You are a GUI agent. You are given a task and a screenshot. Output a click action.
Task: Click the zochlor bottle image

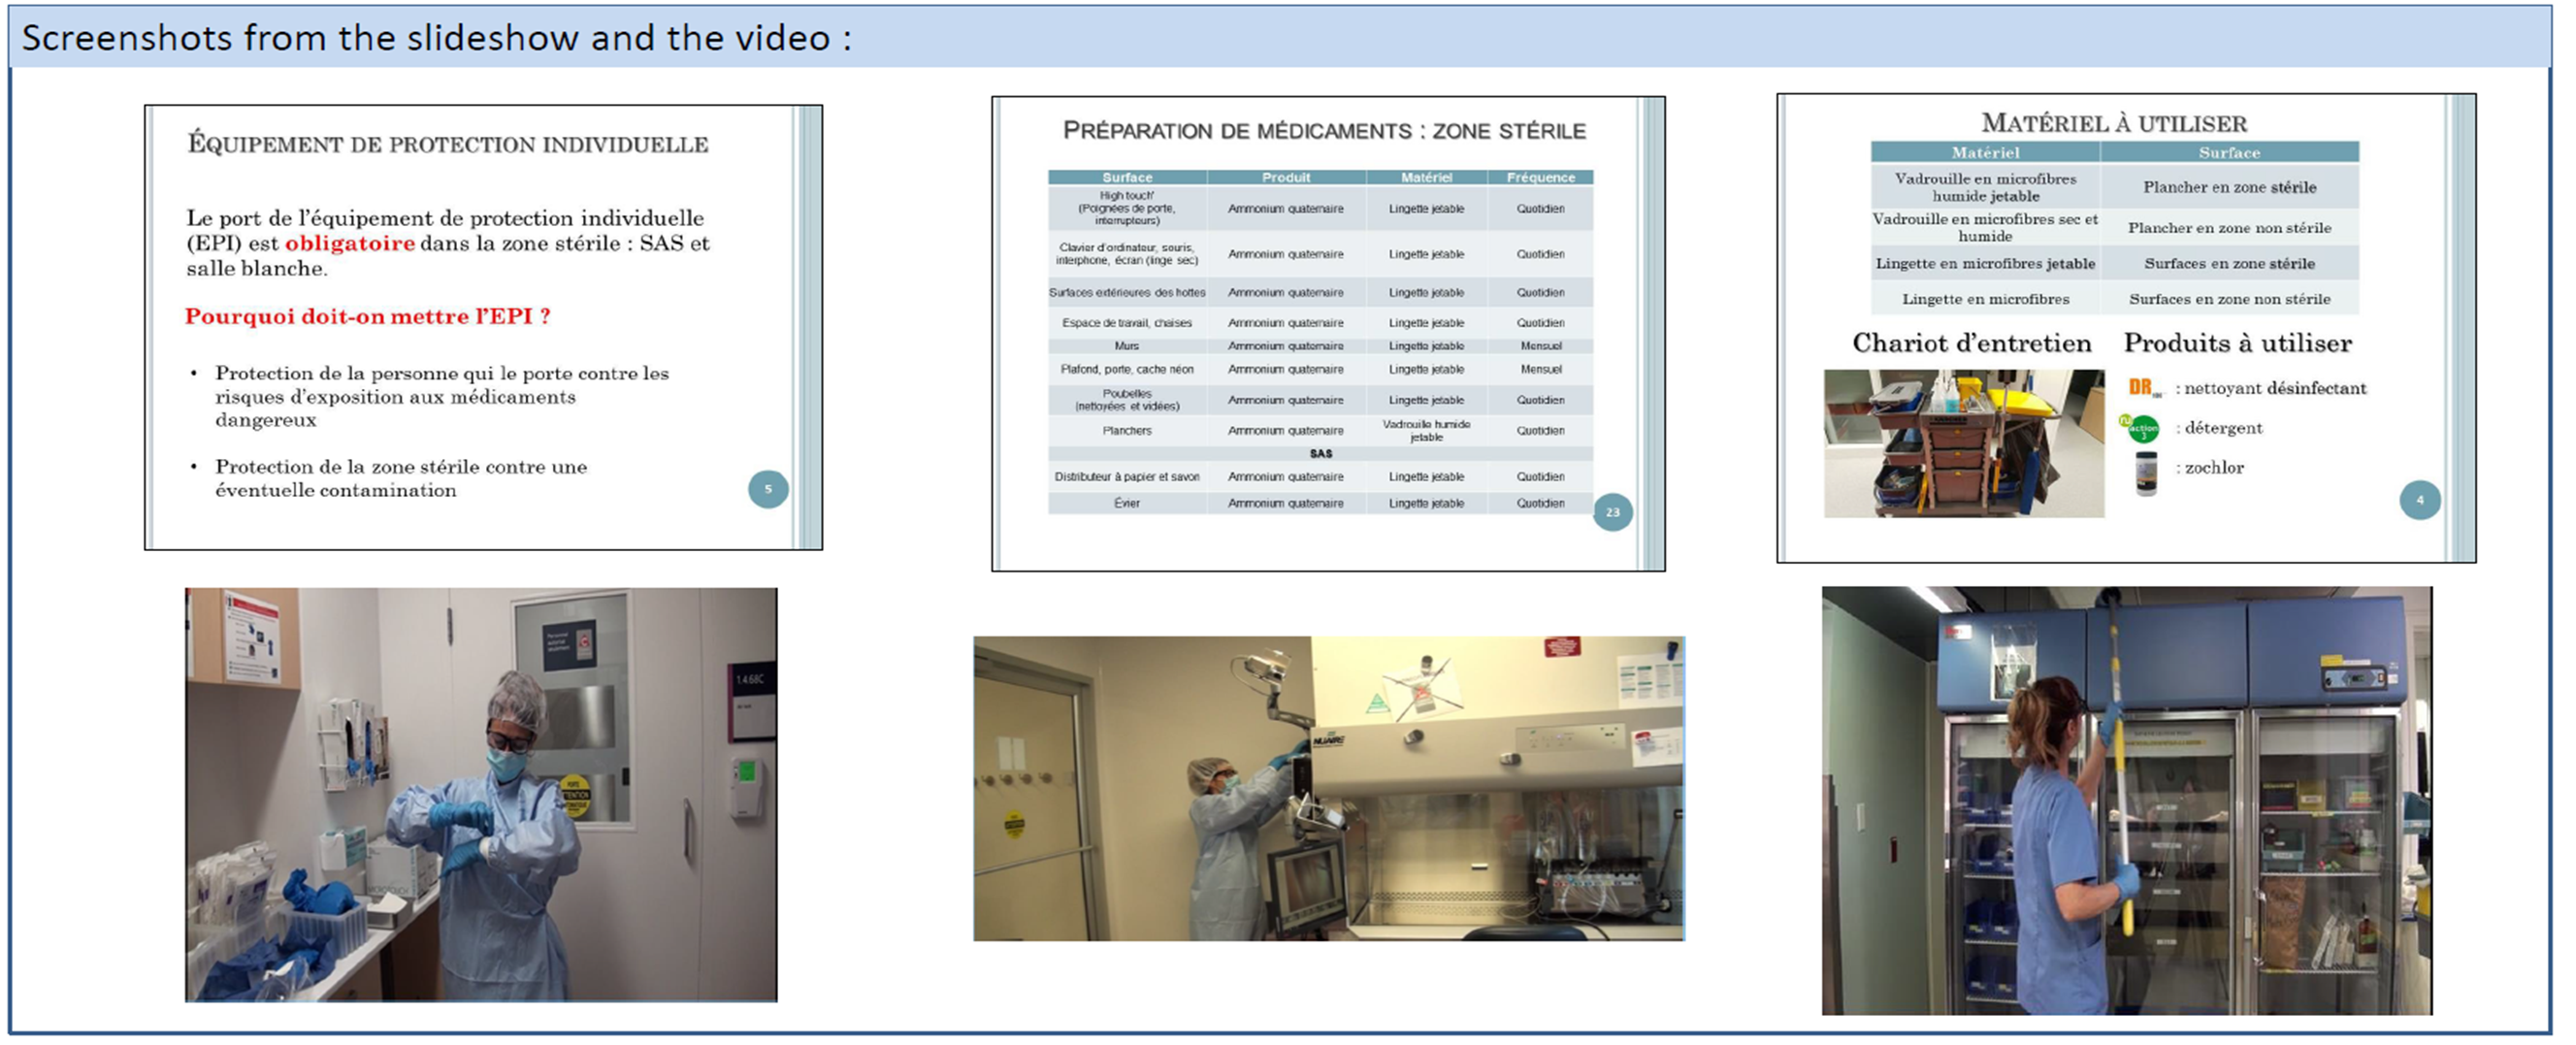click(2145, 473)
